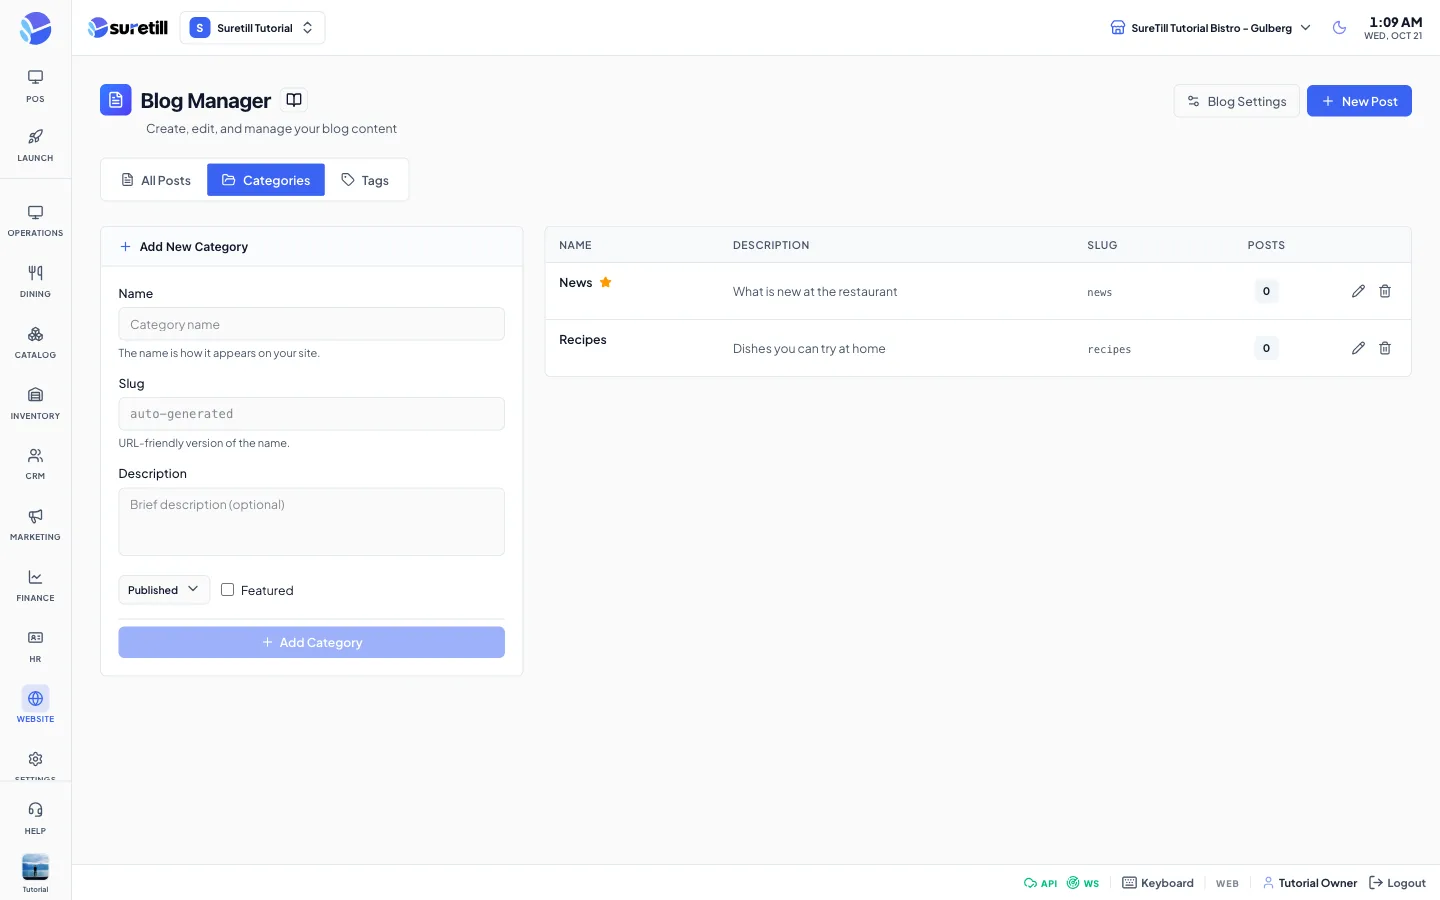Enable the Featured checkbox
The width and height of the screenshot is (1440, 900).
pos(227,590)
